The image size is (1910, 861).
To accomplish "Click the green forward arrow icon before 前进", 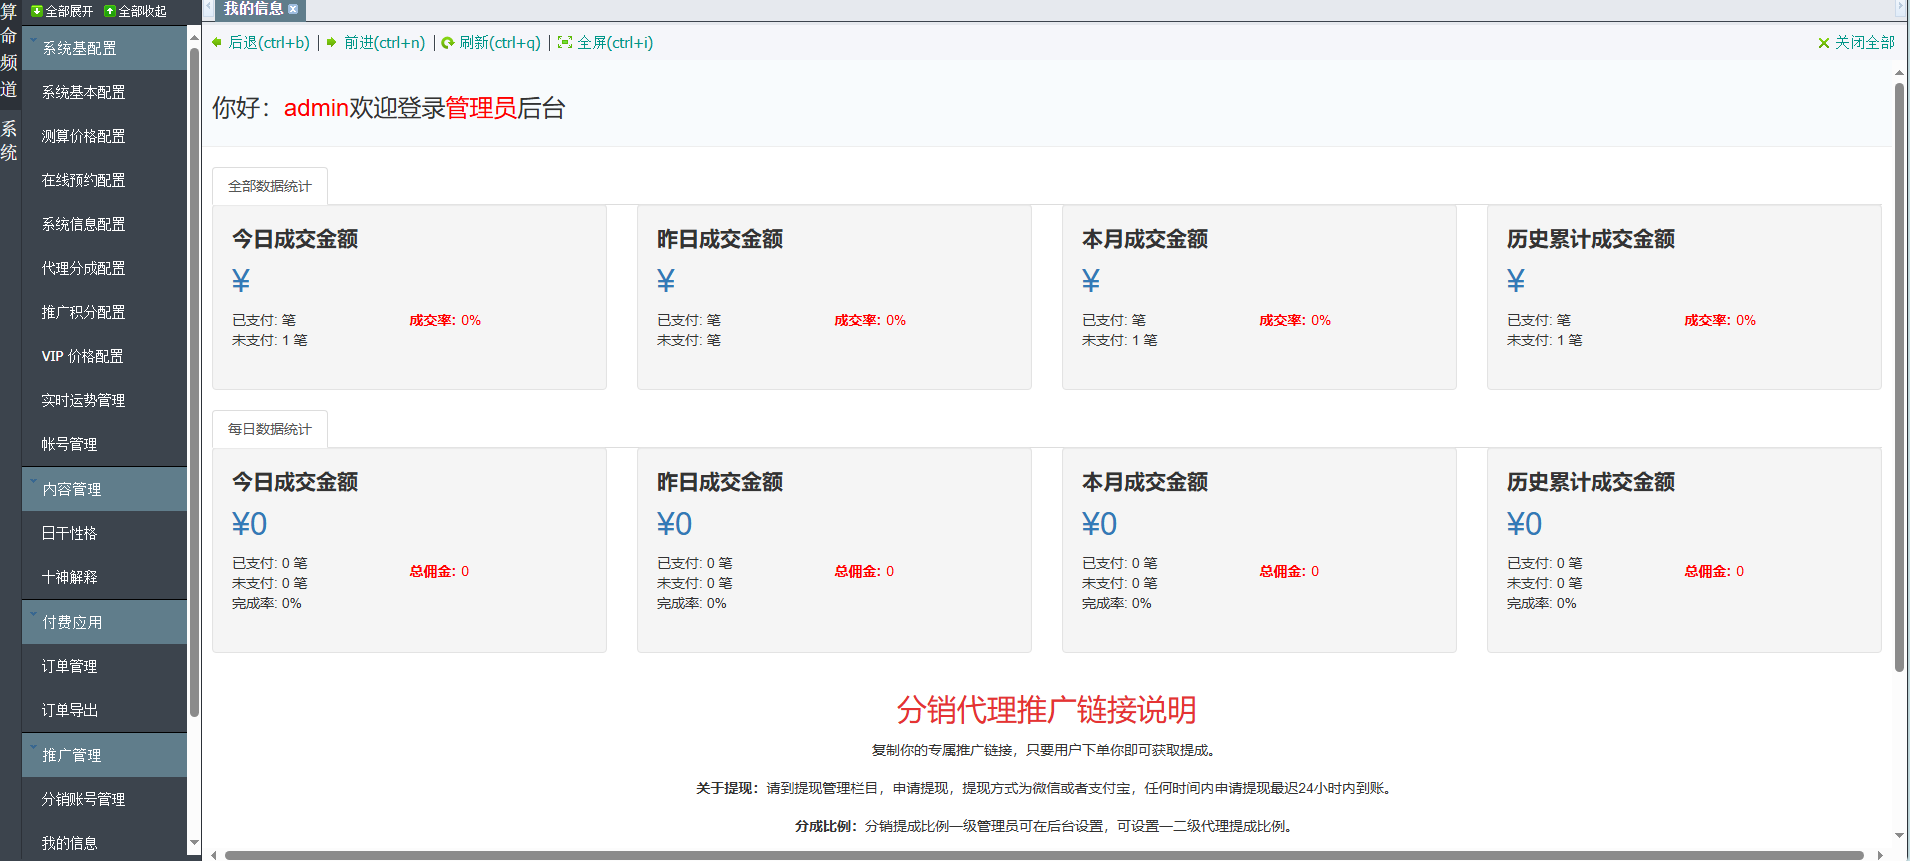I will (332, 42).
